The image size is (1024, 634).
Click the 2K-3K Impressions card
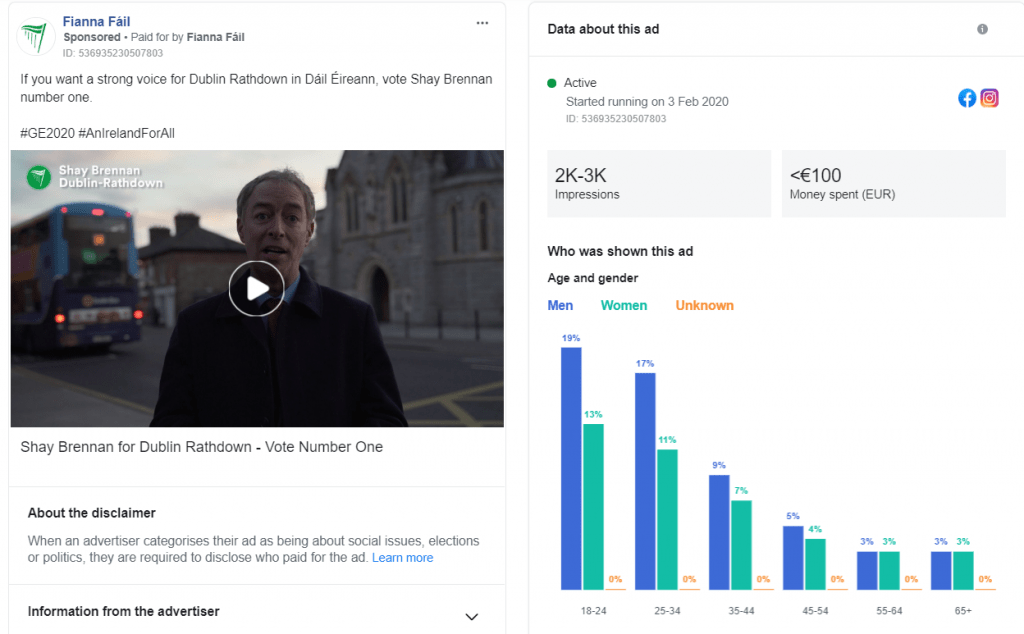pos(659,183)
